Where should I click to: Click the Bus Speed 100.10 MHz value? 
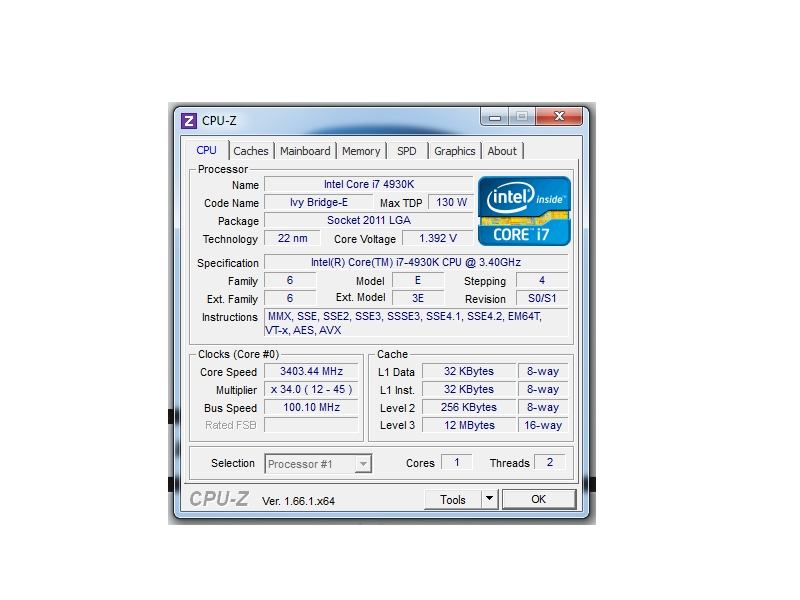pyautogui.click(x=311, y=407)
